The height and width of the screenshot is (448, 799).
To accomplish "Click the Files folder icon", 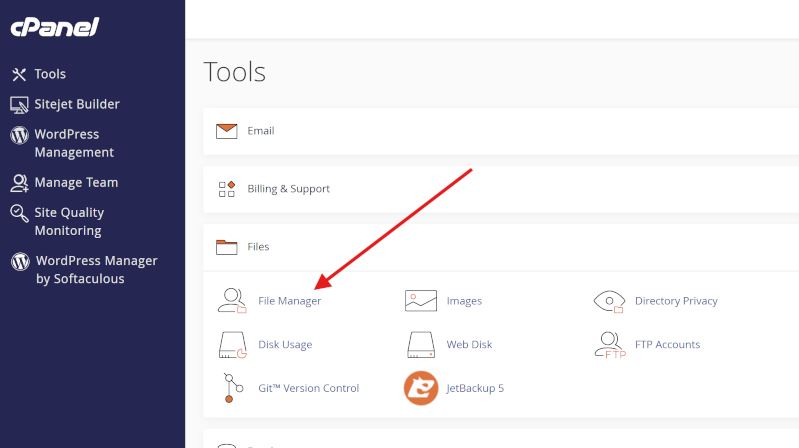I will click(226, 247).
